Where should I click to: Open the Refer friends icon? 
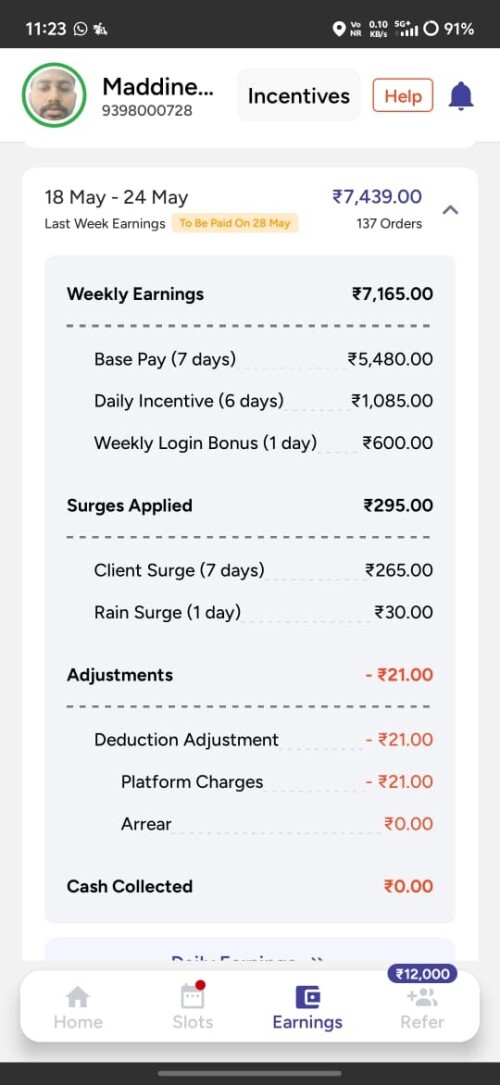(422, 998)
